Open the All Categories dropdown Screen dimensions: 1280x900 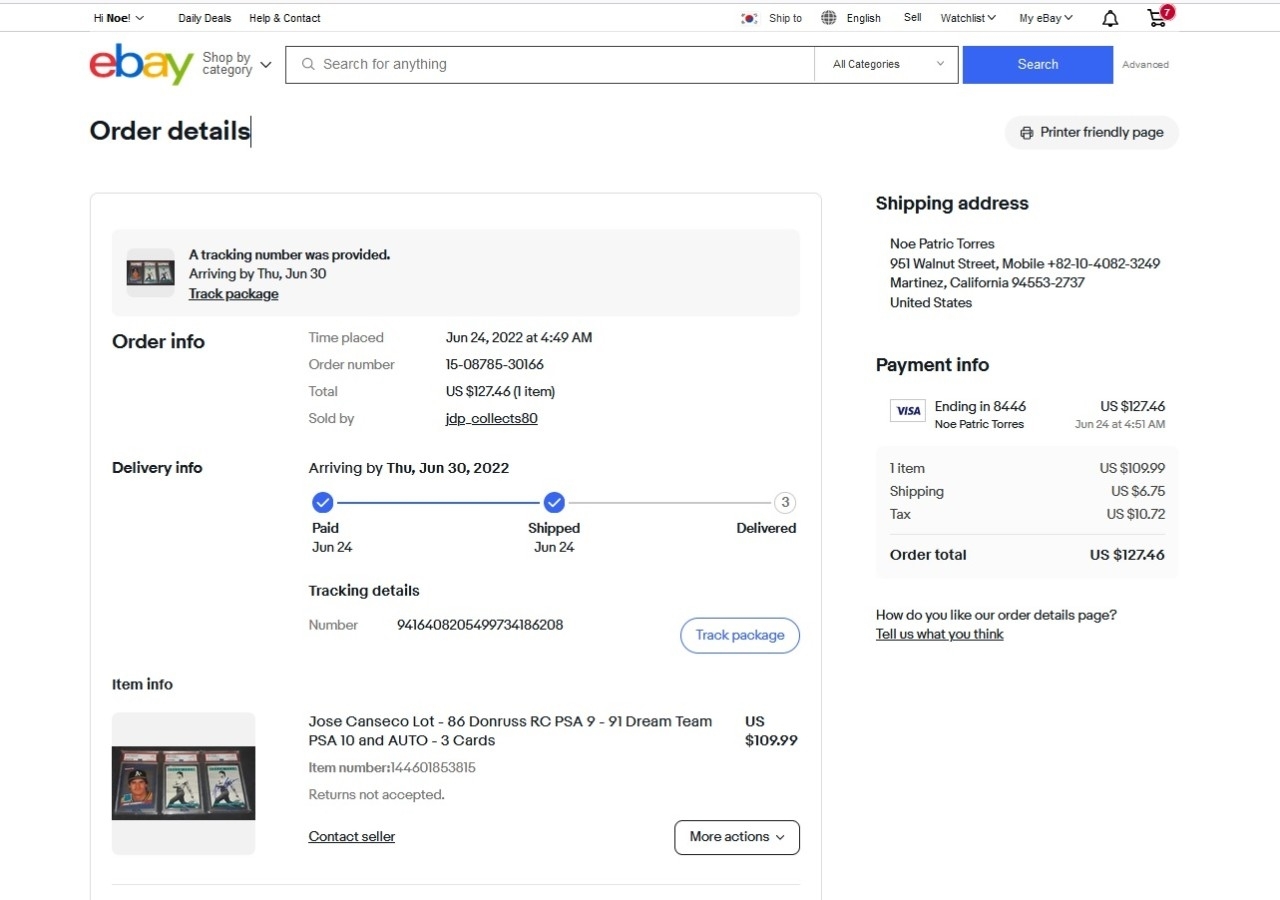pos(888,64)
